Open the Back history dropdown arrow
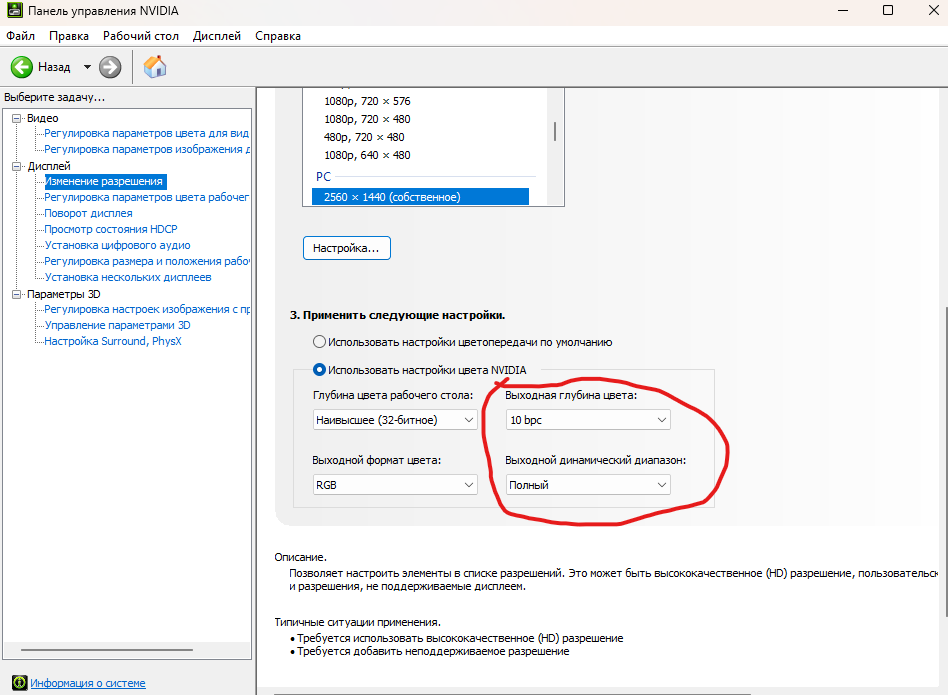The image size is (948, 695). click(x=87, y=67)
